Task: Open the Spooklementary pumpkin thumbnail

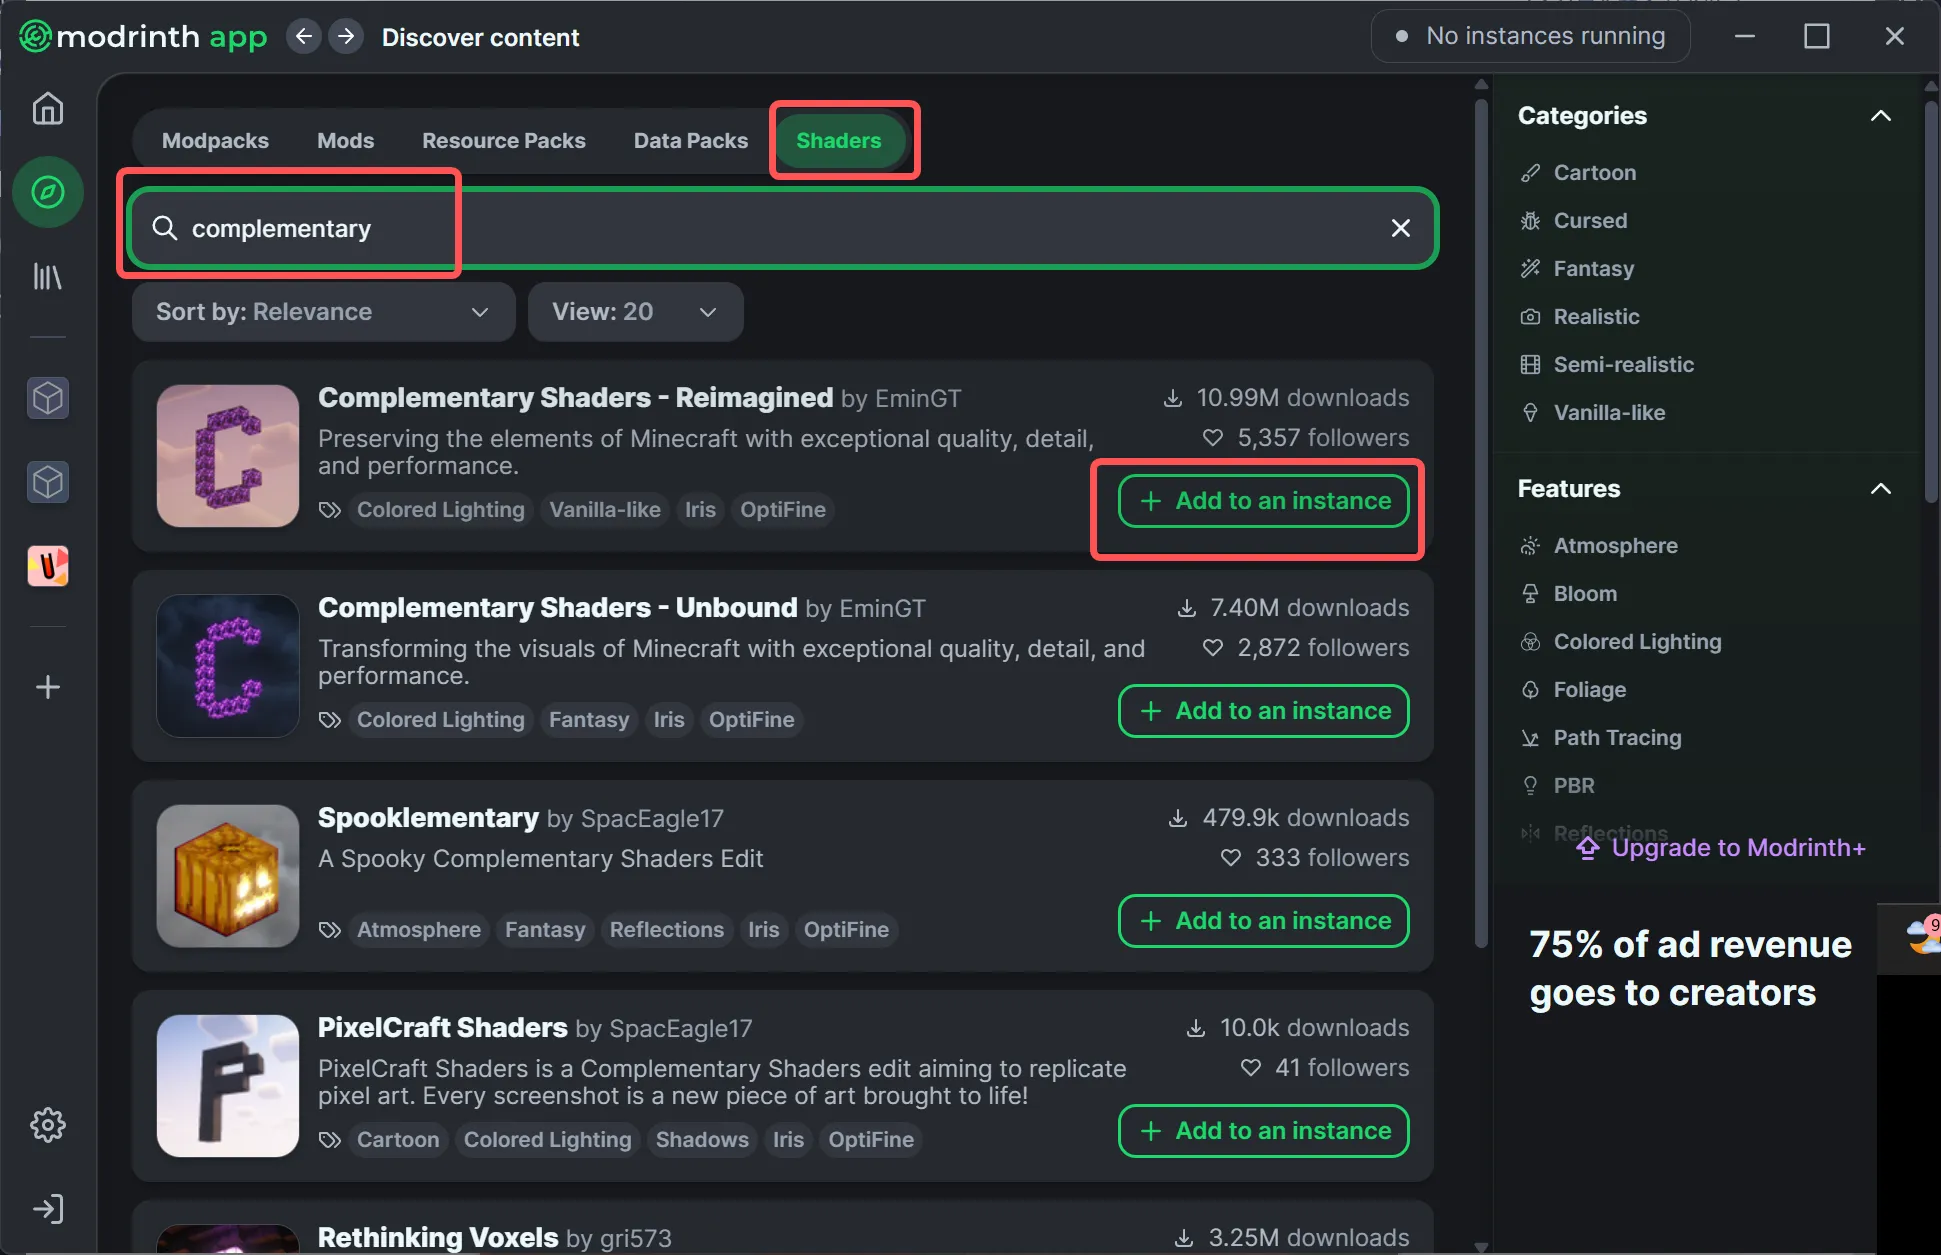Action: pos(228,876)
